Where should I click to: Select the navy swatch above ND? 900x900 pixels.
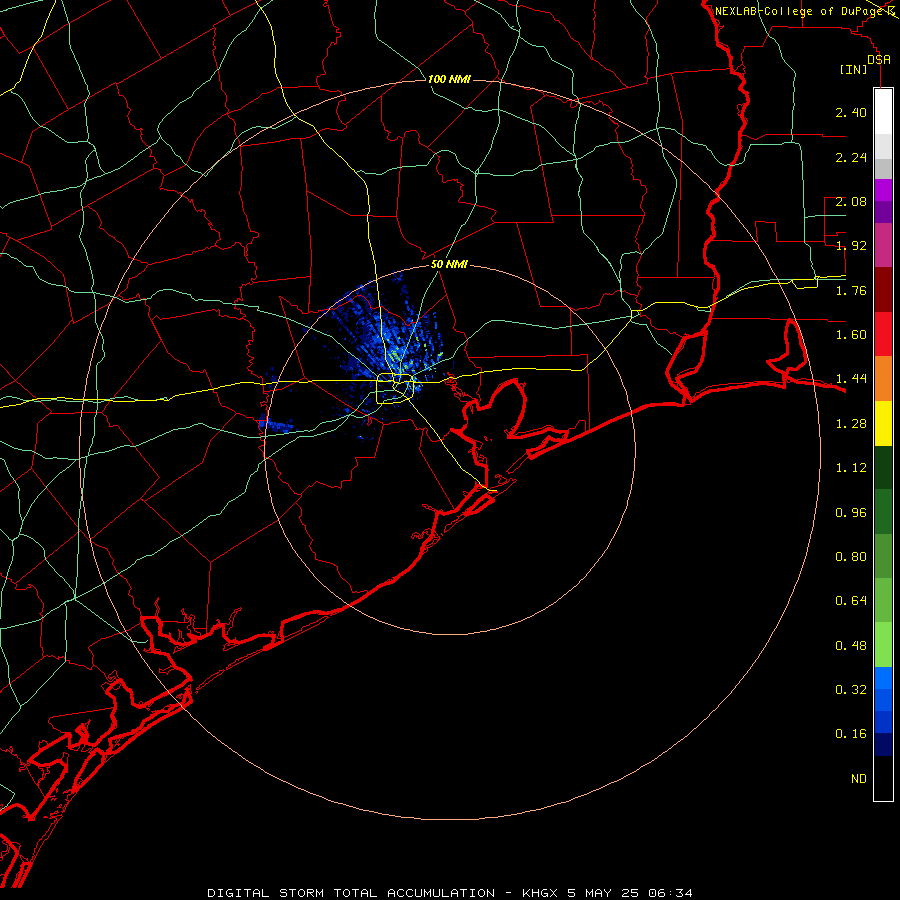click(883, 745)
